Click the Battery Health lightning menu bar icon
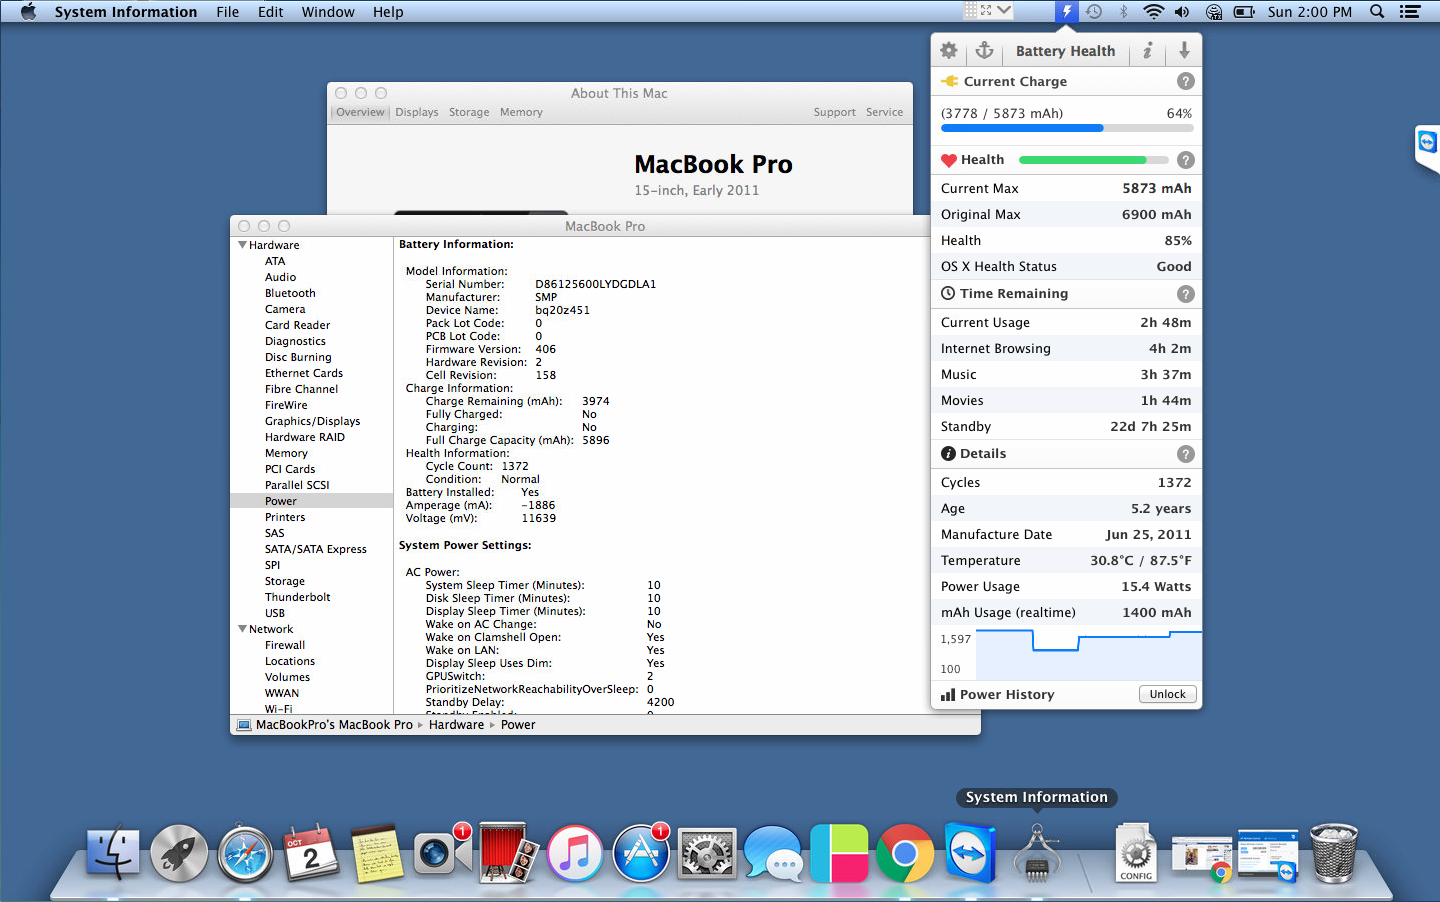 1067,12
